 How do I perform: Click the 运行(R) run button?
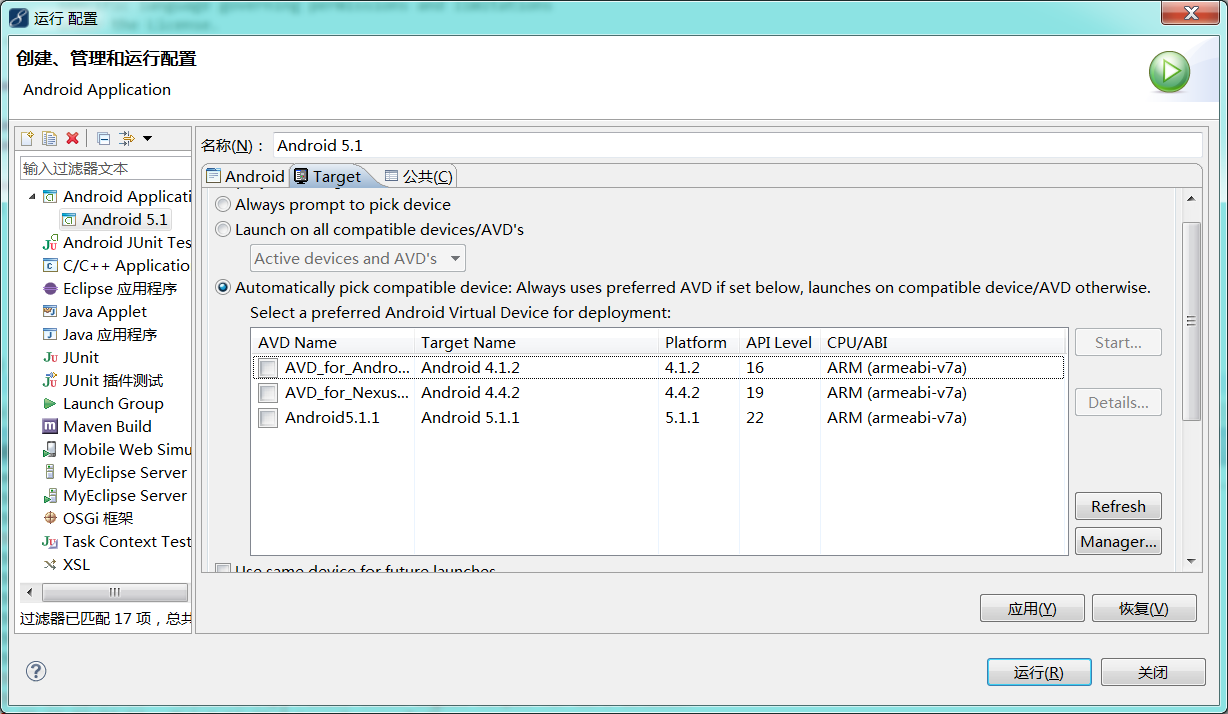(1039, 672)
